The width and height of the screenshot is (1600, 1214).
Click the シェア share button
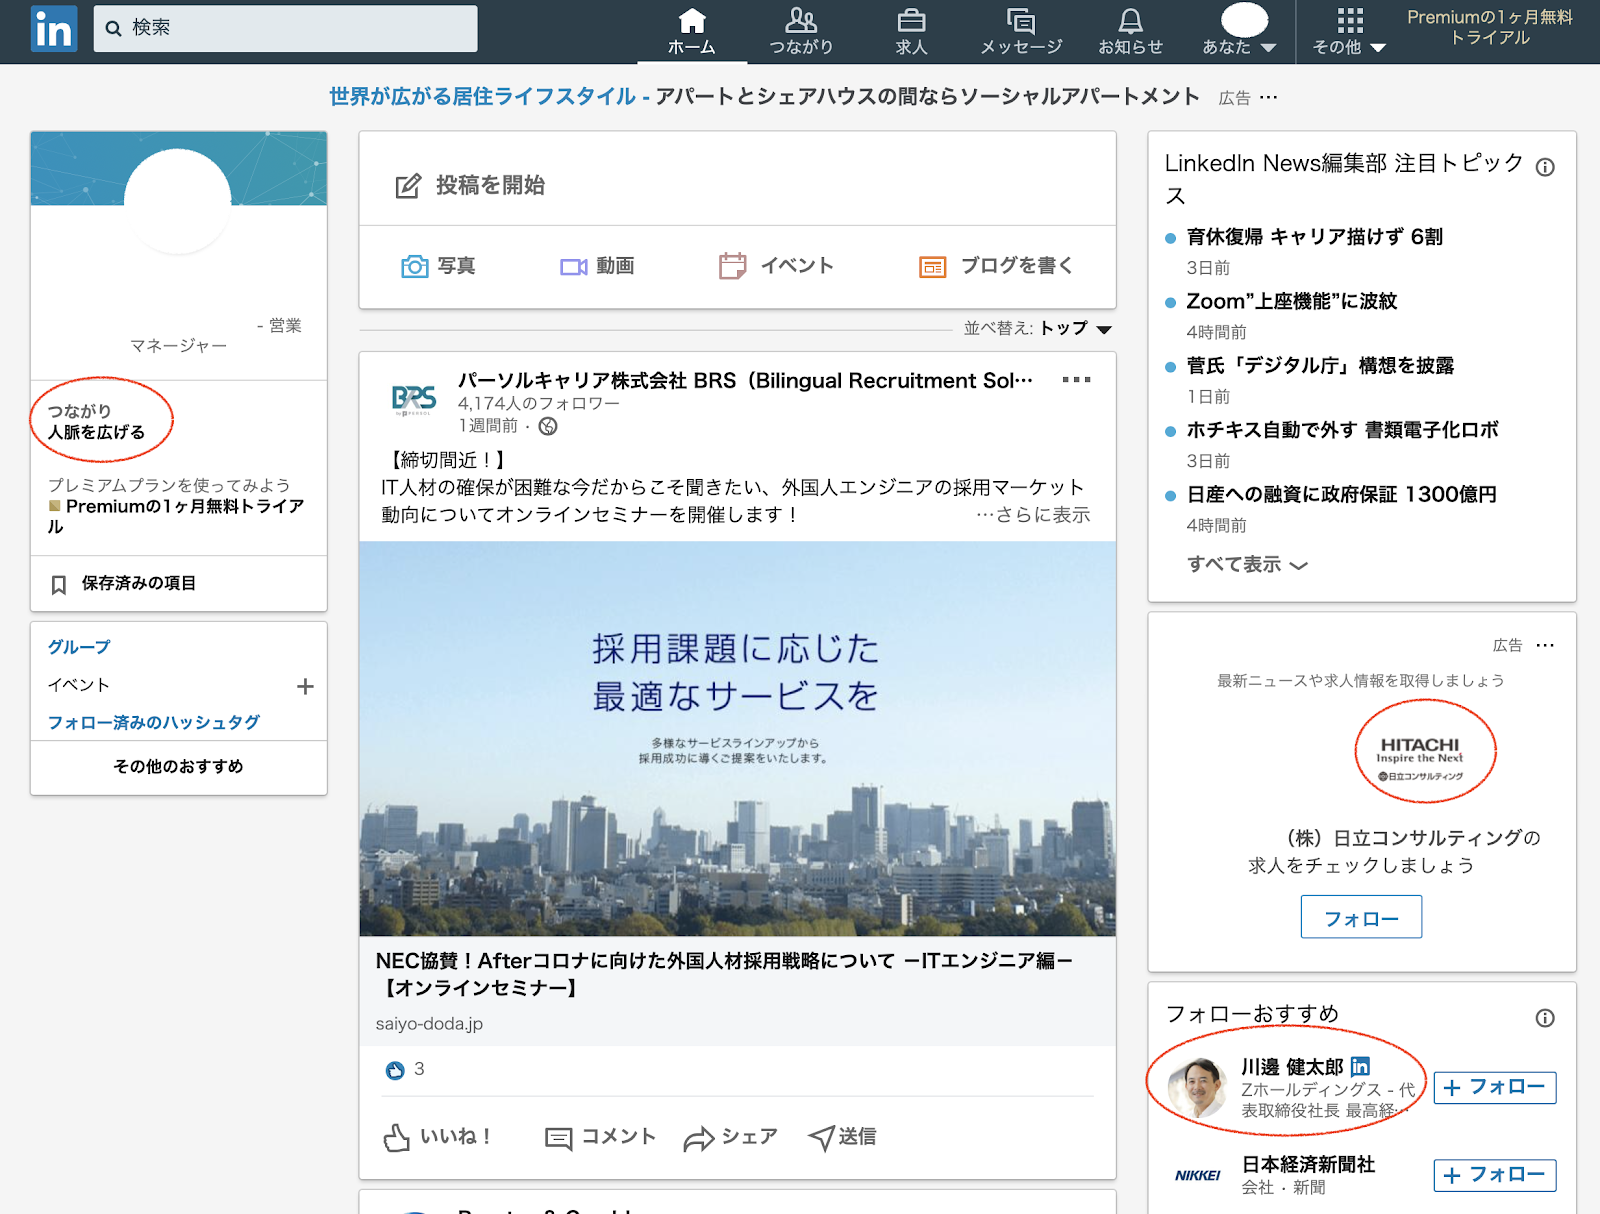(730, 1137)
